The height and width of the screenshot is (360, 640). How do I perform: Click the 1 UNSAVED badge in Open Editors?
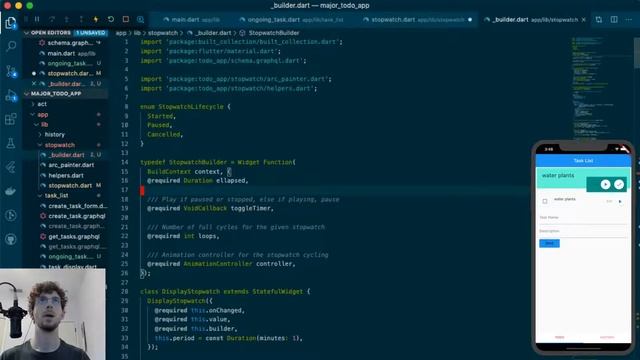tap(91, 33)
